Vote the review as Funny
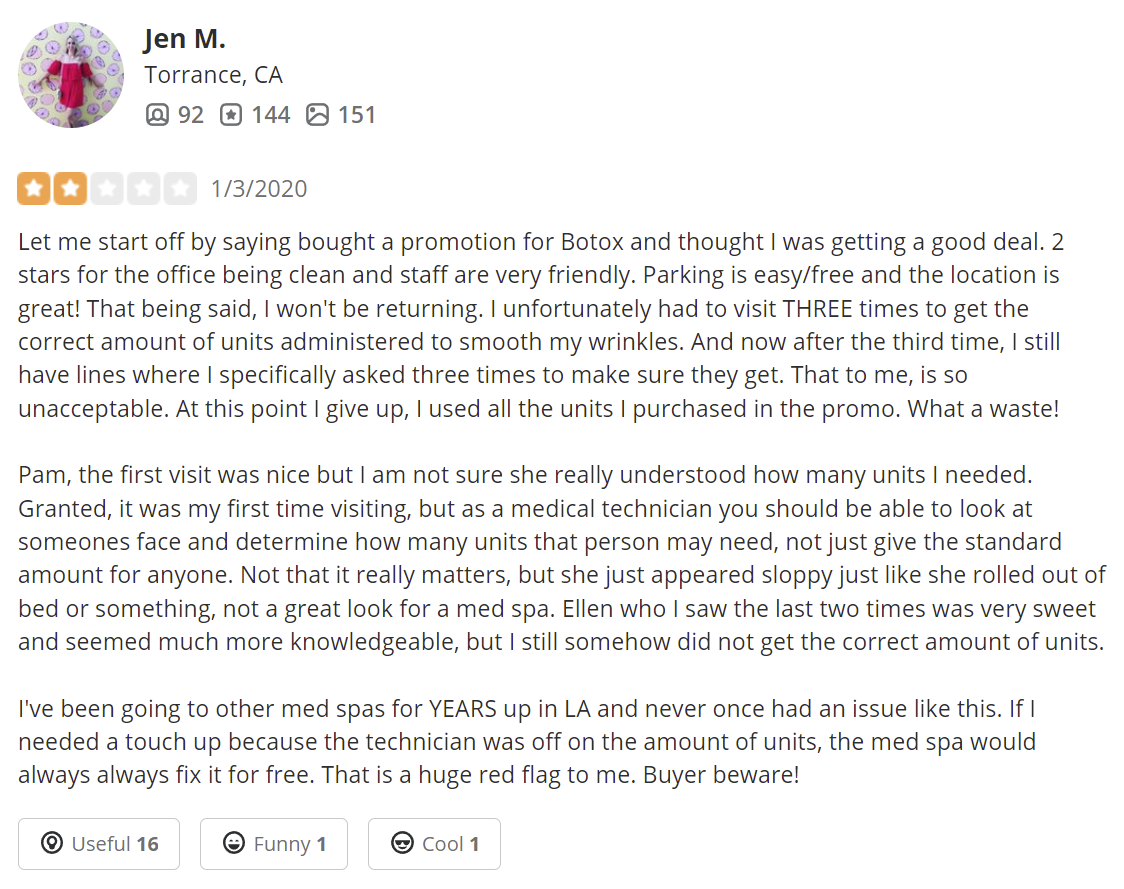Viewport: 1124px width, 889px height. (x=274, y=844)
